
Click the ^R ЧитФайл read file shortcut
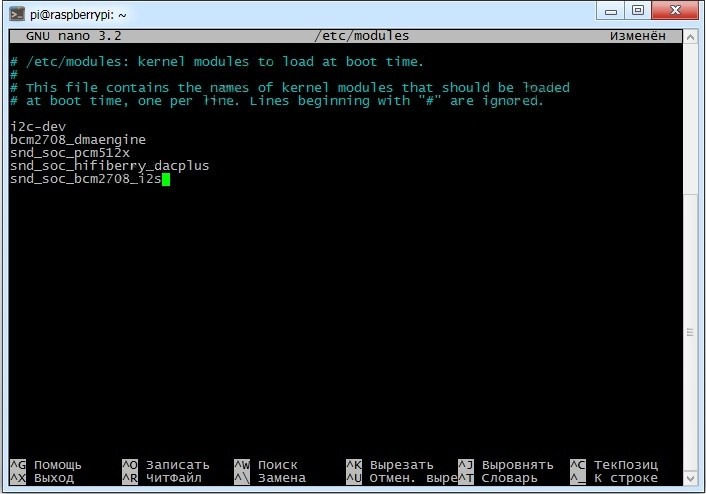pyautogui.click(x=162, y=478)
